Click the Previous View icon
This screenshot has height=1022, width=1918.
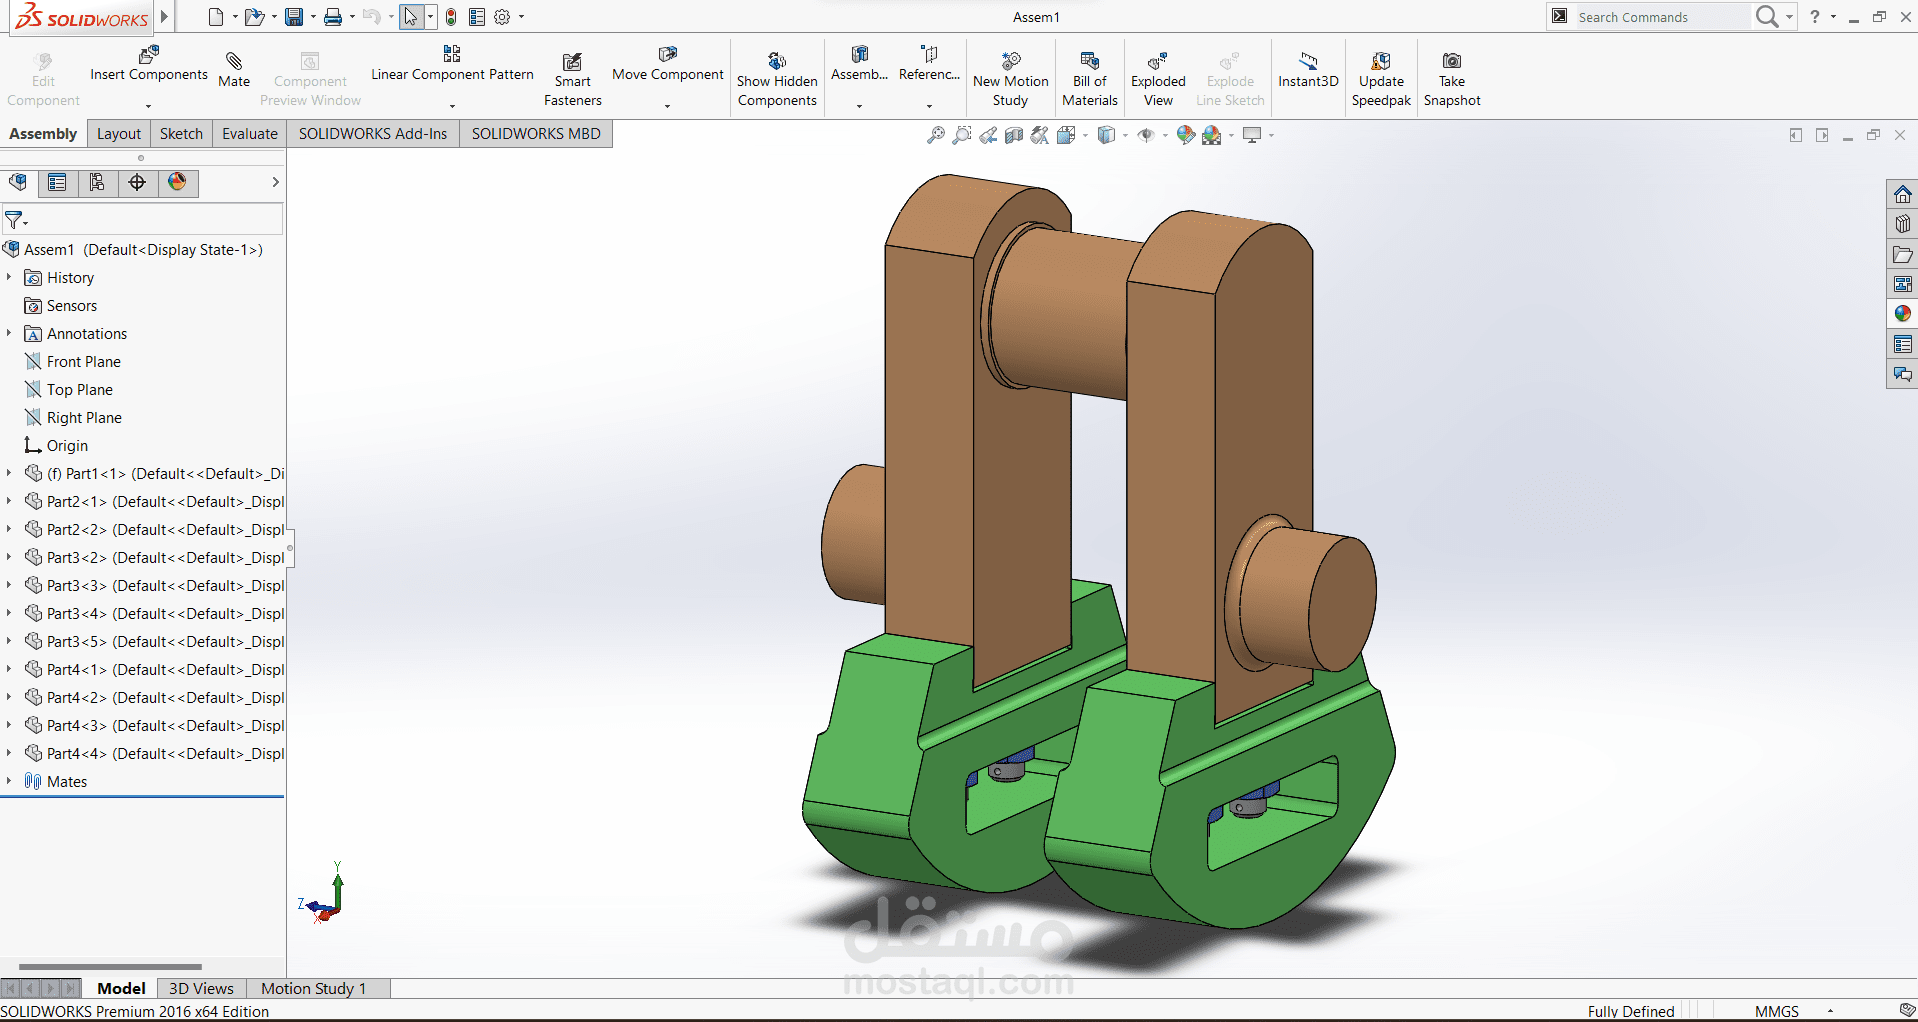988,135
